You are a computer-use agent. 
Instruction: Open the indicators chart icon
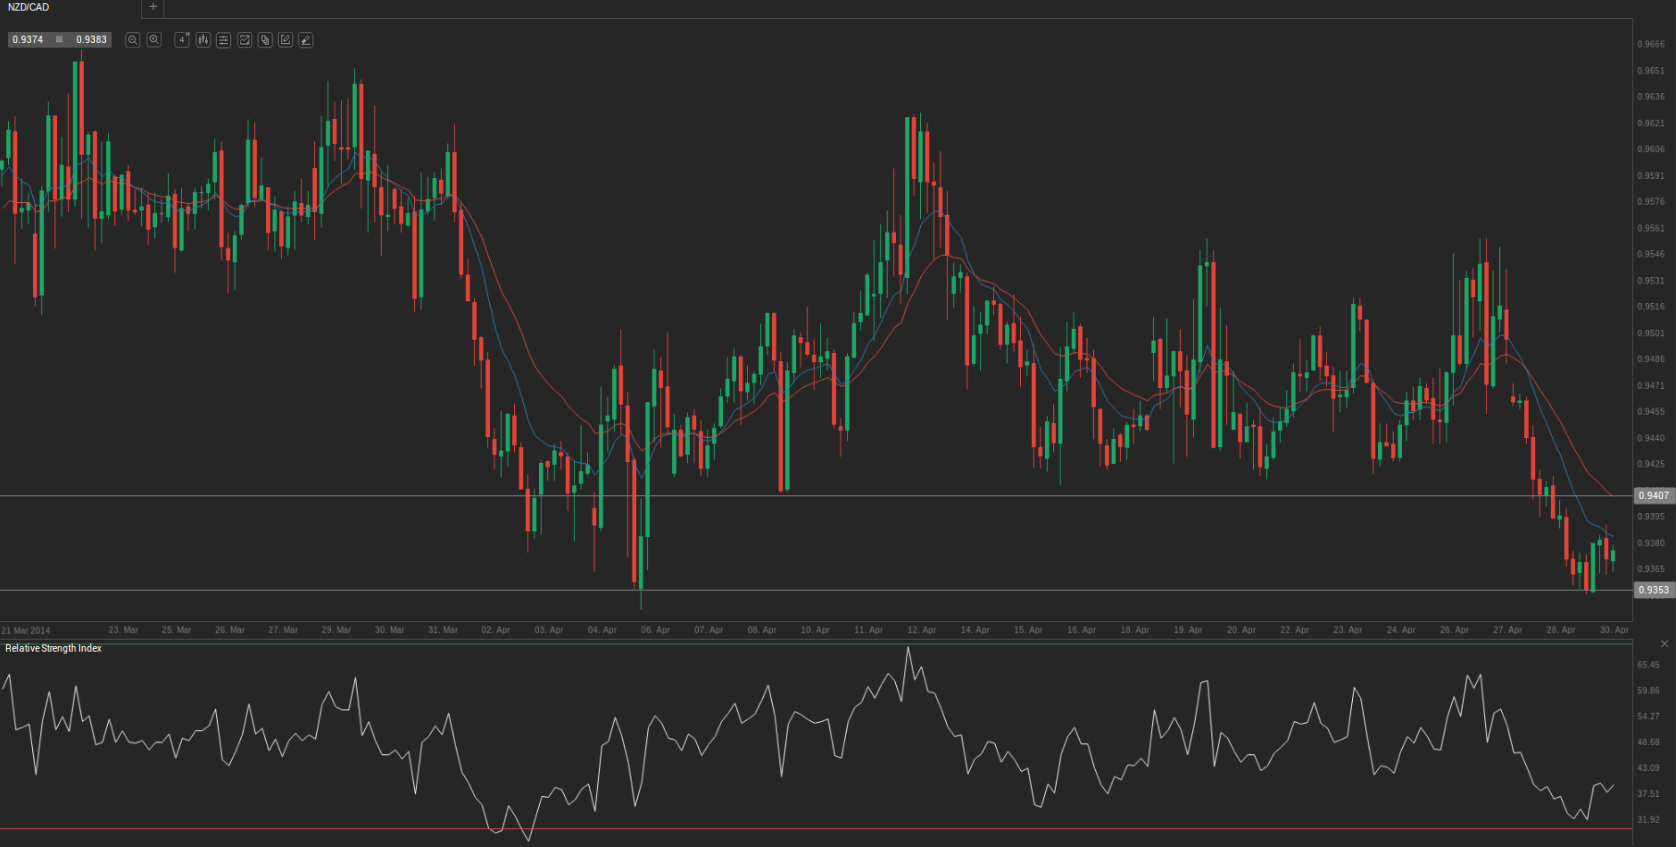pyautogui.click(x=244, y=40)
